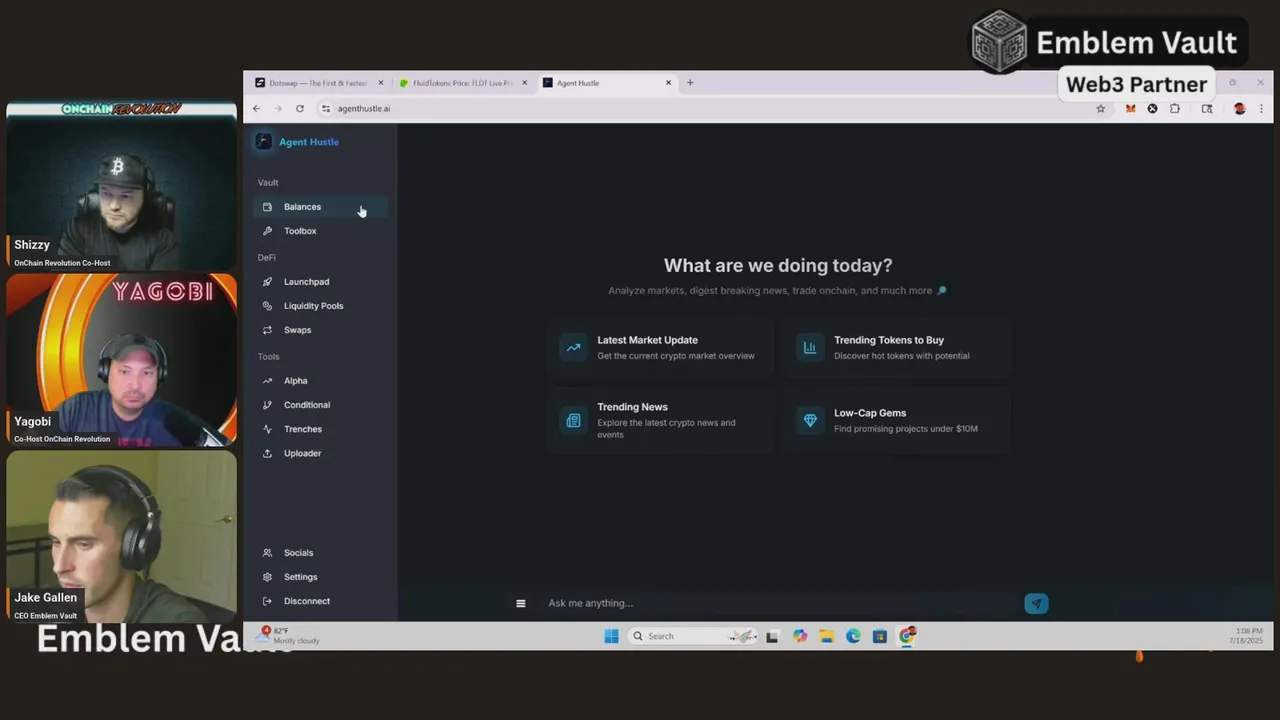Click Disconnect in the sidebar
The height and width of the screenshot is (720, 1280).
point(320,601)
